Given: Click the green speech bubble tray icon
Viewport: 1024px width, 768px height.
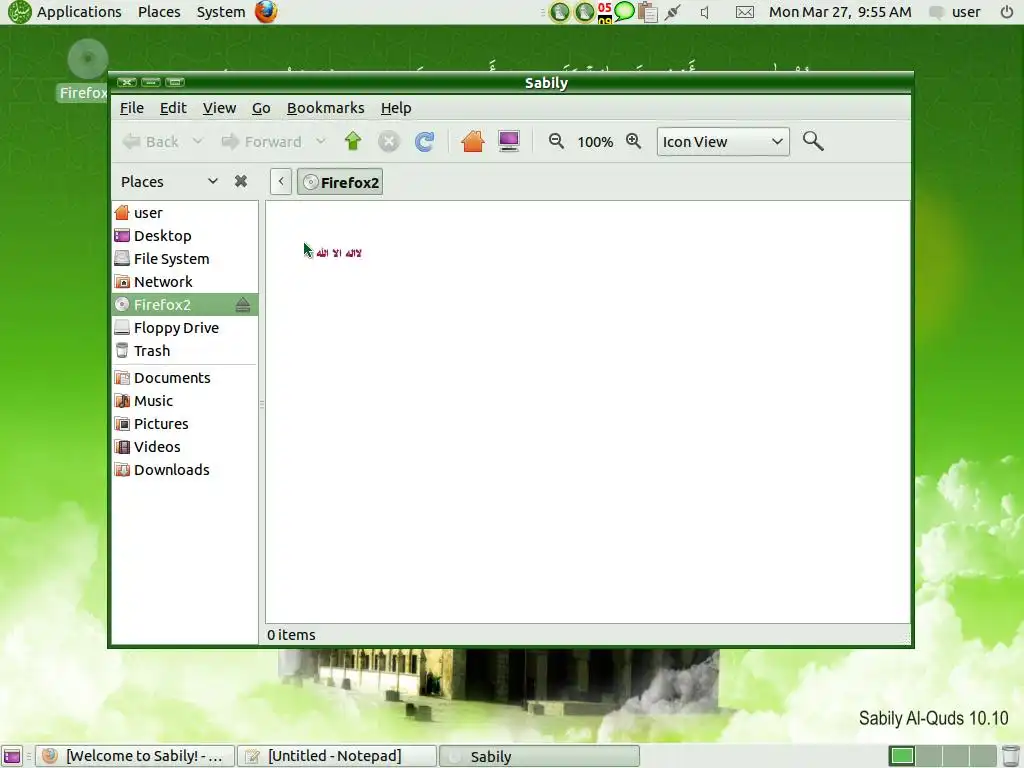Looking at the screenshot, I should pos(624,11).
